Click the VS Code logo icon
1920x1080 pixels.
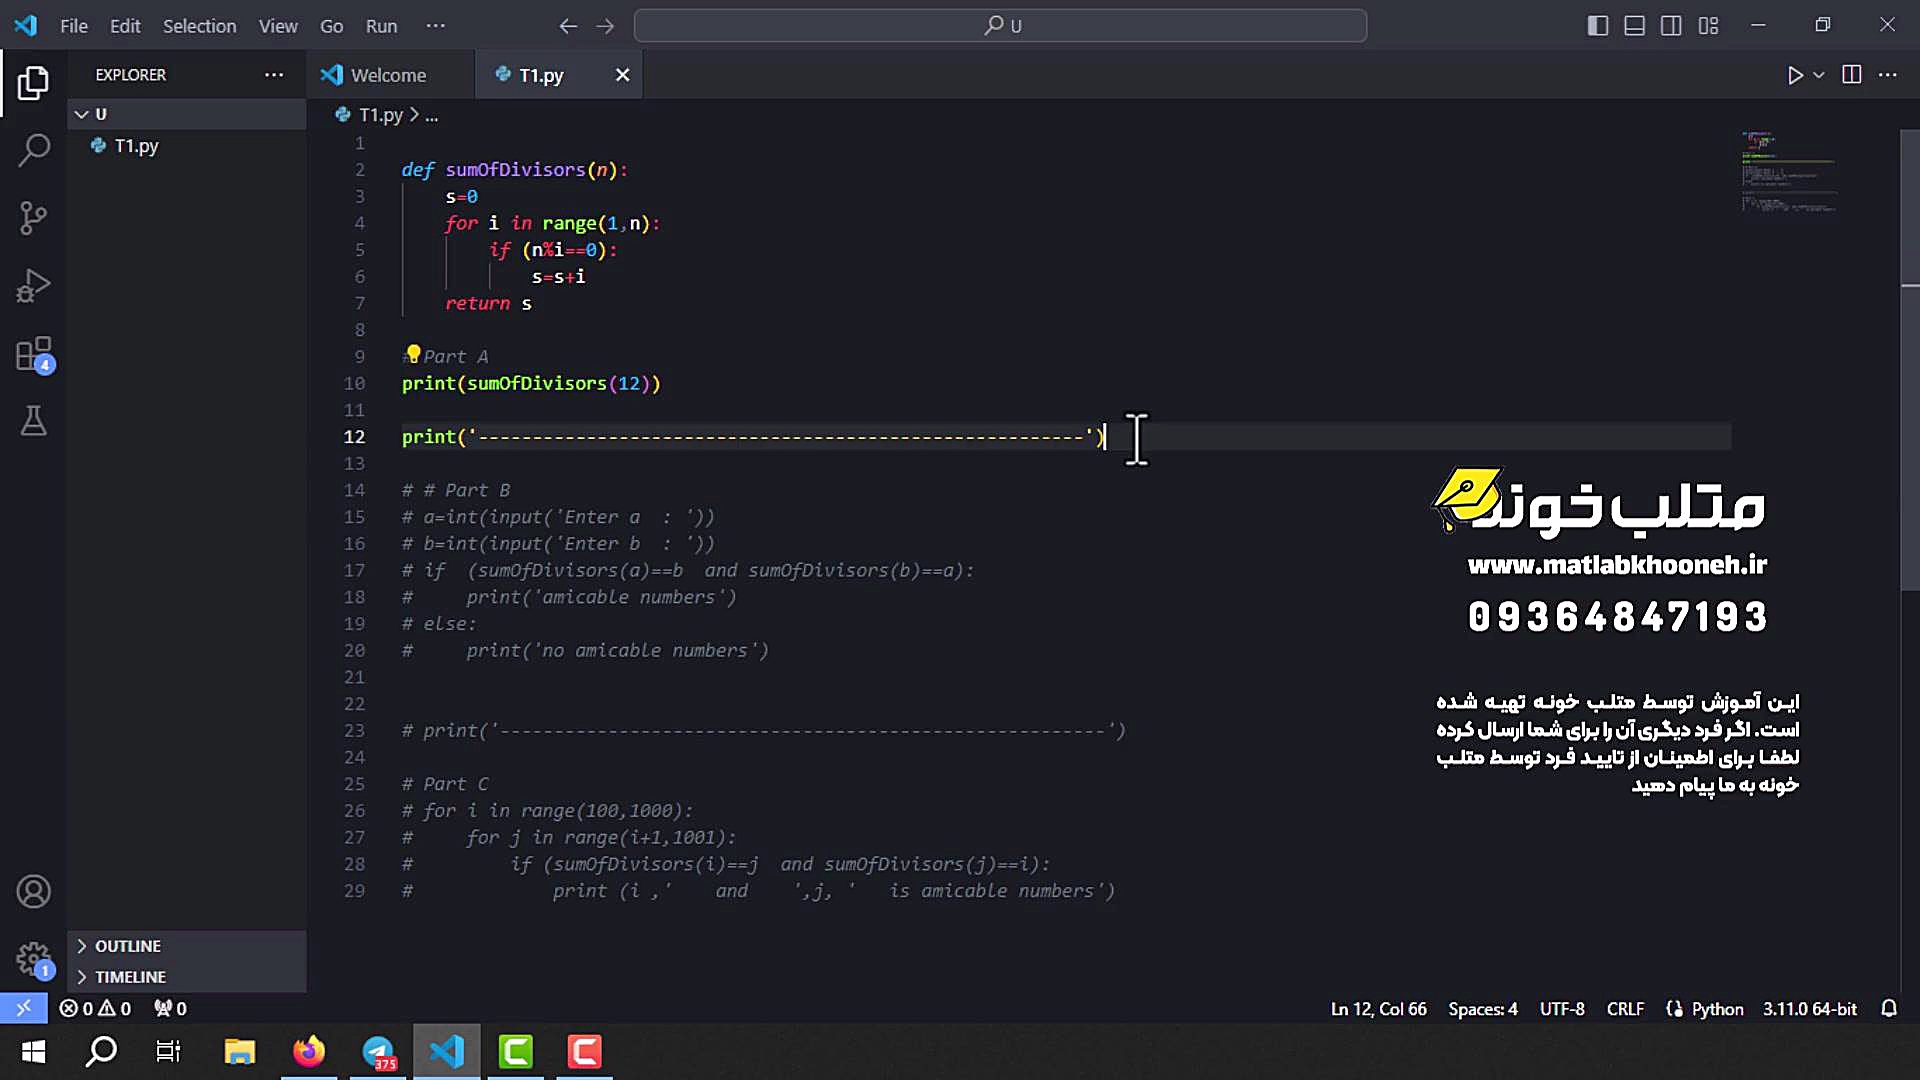click(x=26, y=26)
